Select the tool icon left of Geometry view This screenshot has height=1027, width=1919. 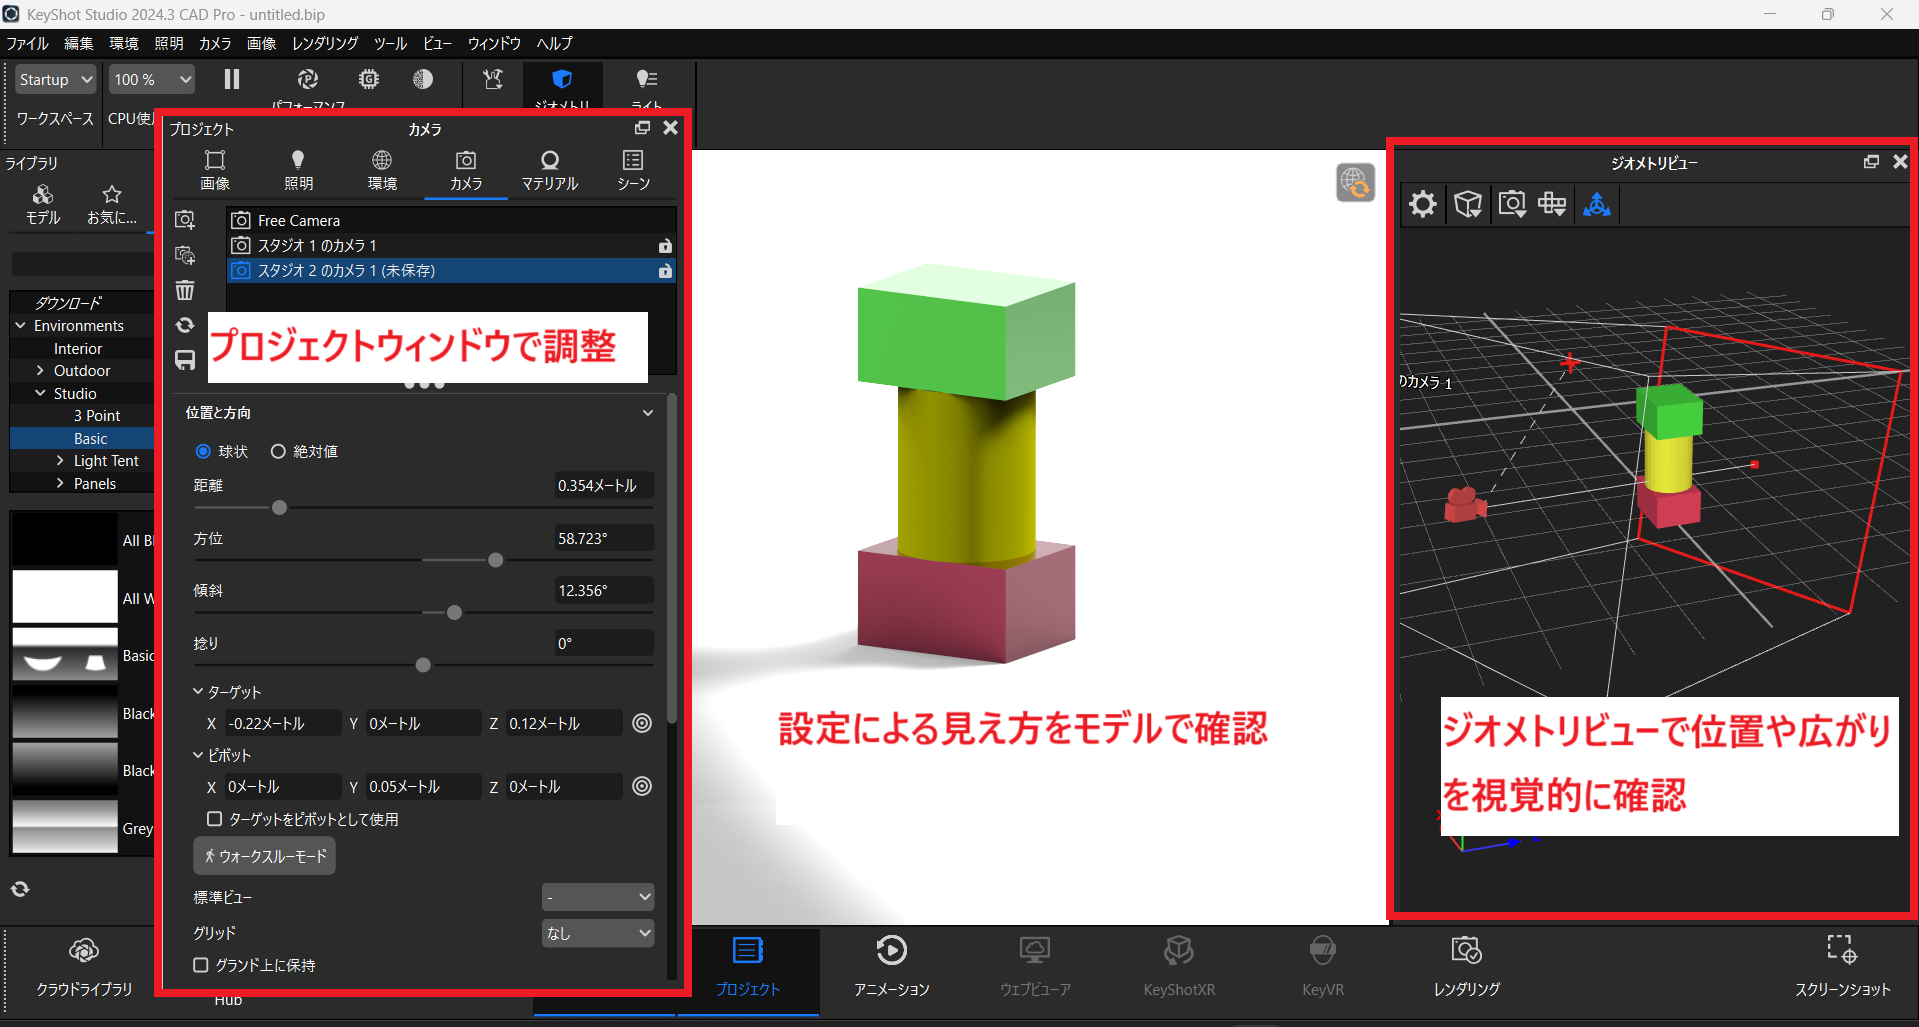493,79
